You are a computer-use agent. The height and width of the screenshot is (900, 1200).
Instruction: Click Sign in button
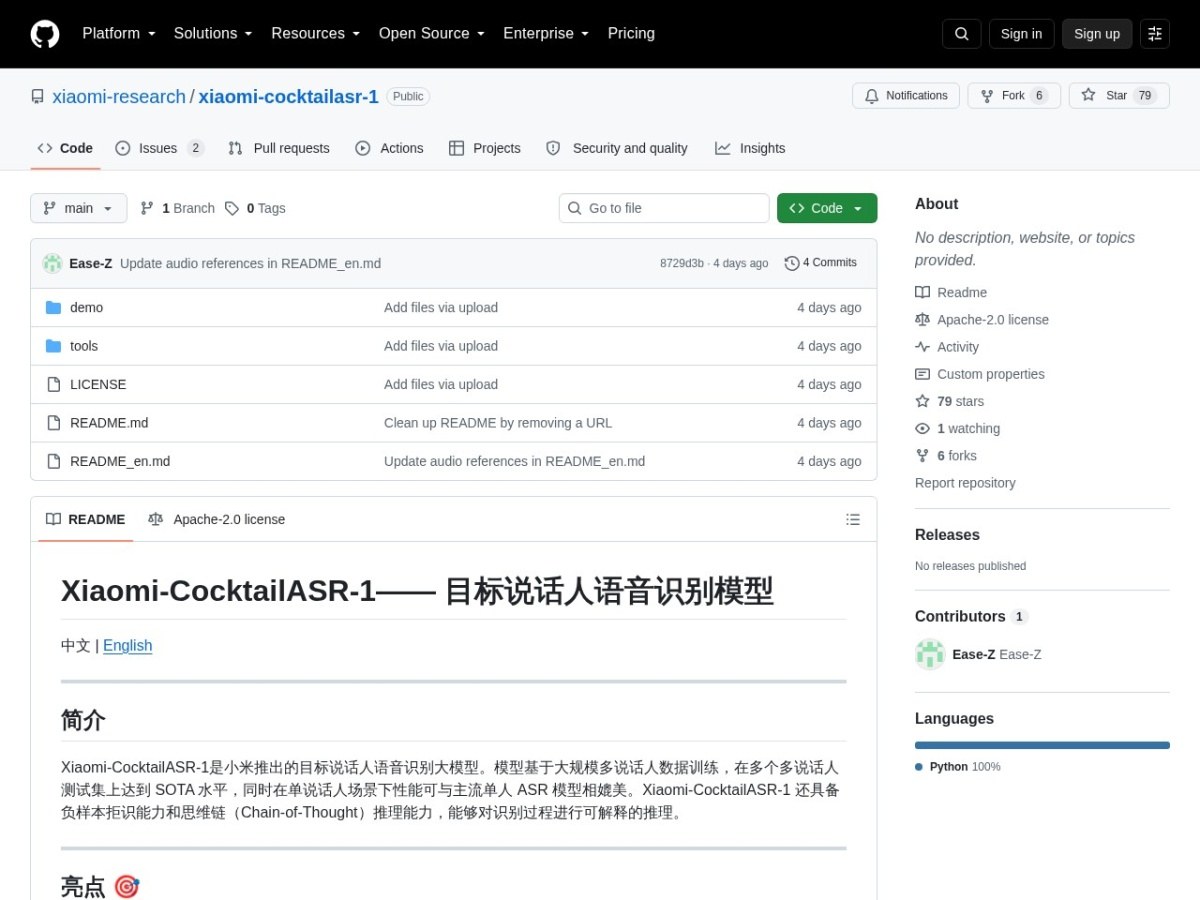1021,34
